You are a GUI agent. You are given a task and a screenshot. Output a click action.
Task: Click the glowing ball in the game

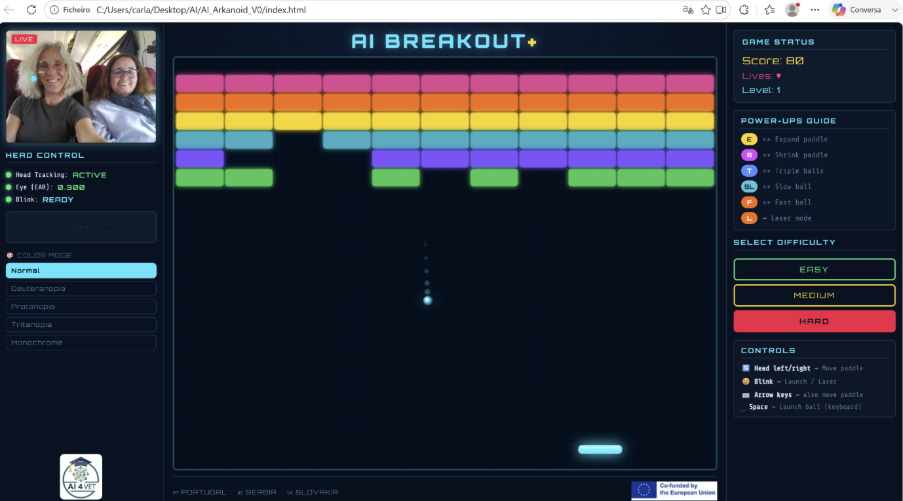point(427,300)
